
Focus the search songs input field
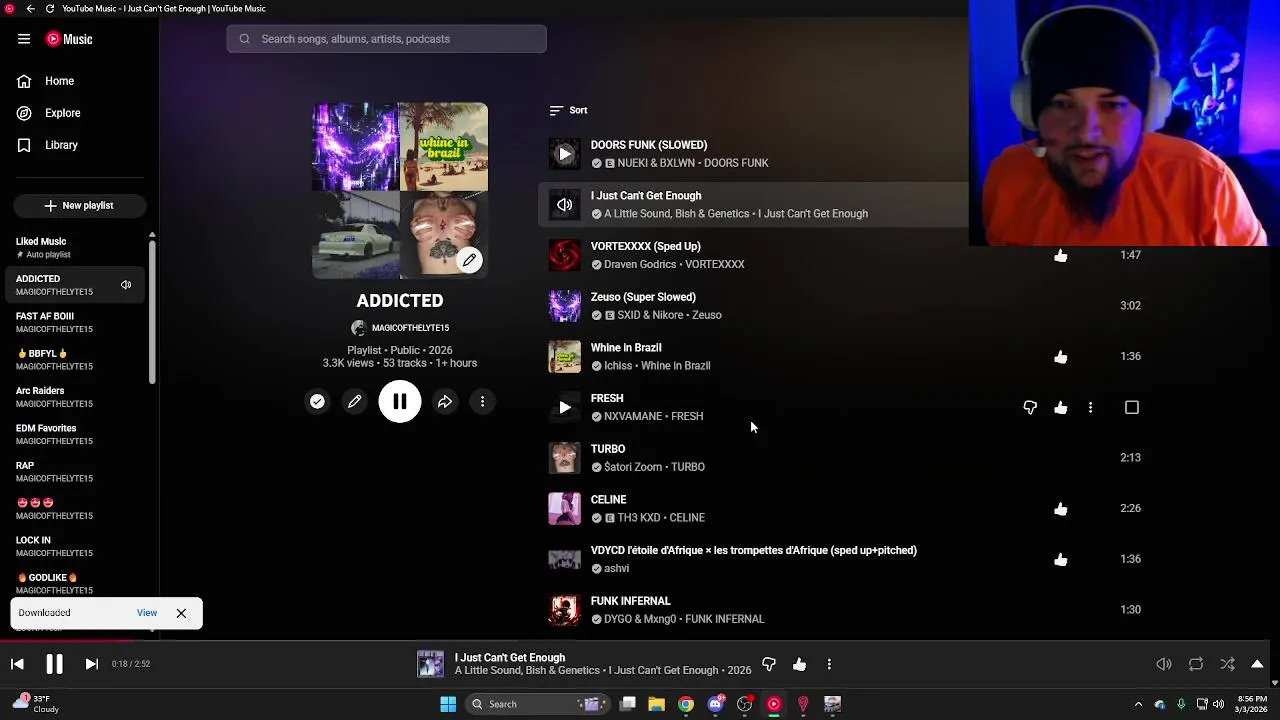(387, 39)
